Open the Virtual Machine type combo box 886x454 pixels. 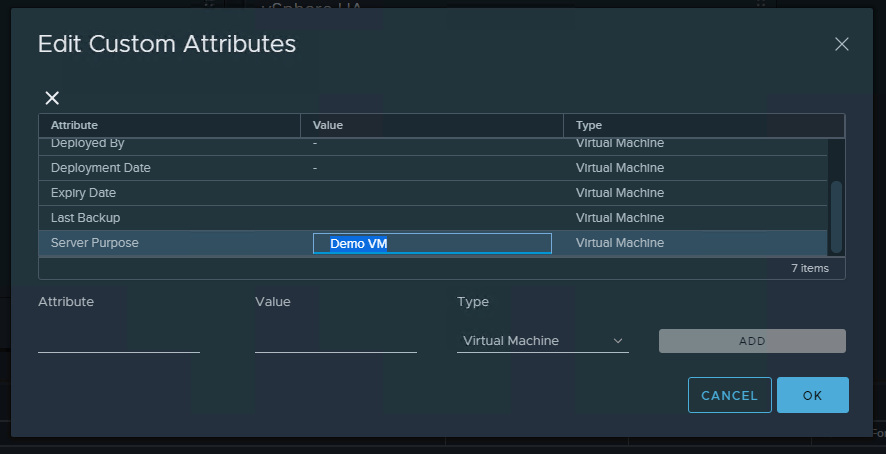pyautogui.click(x=541, y=341)
